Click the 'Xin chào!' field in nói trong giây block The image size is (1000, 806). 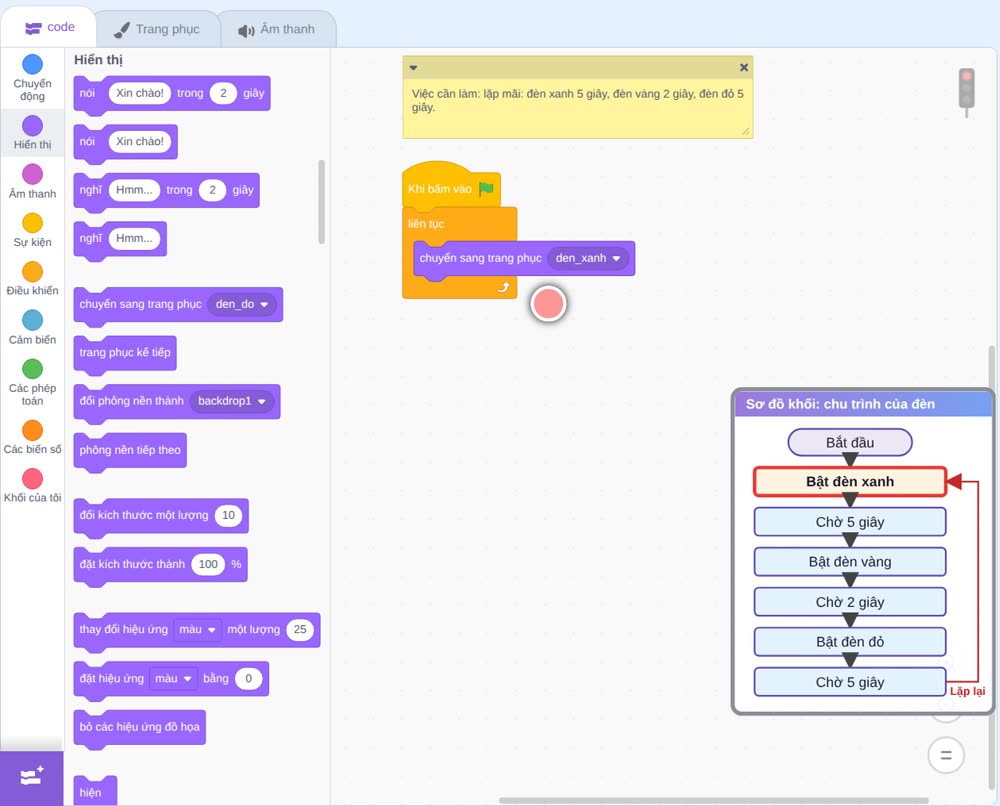tap(140, 93)
